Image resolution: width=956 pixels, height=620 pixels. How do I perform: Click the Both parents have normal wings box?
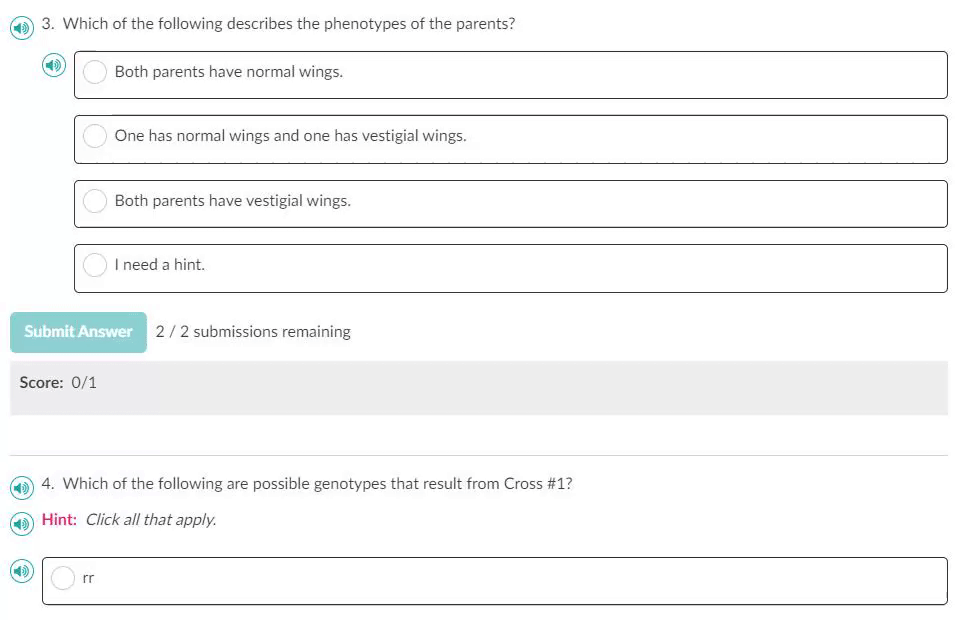tap(510, 75)
